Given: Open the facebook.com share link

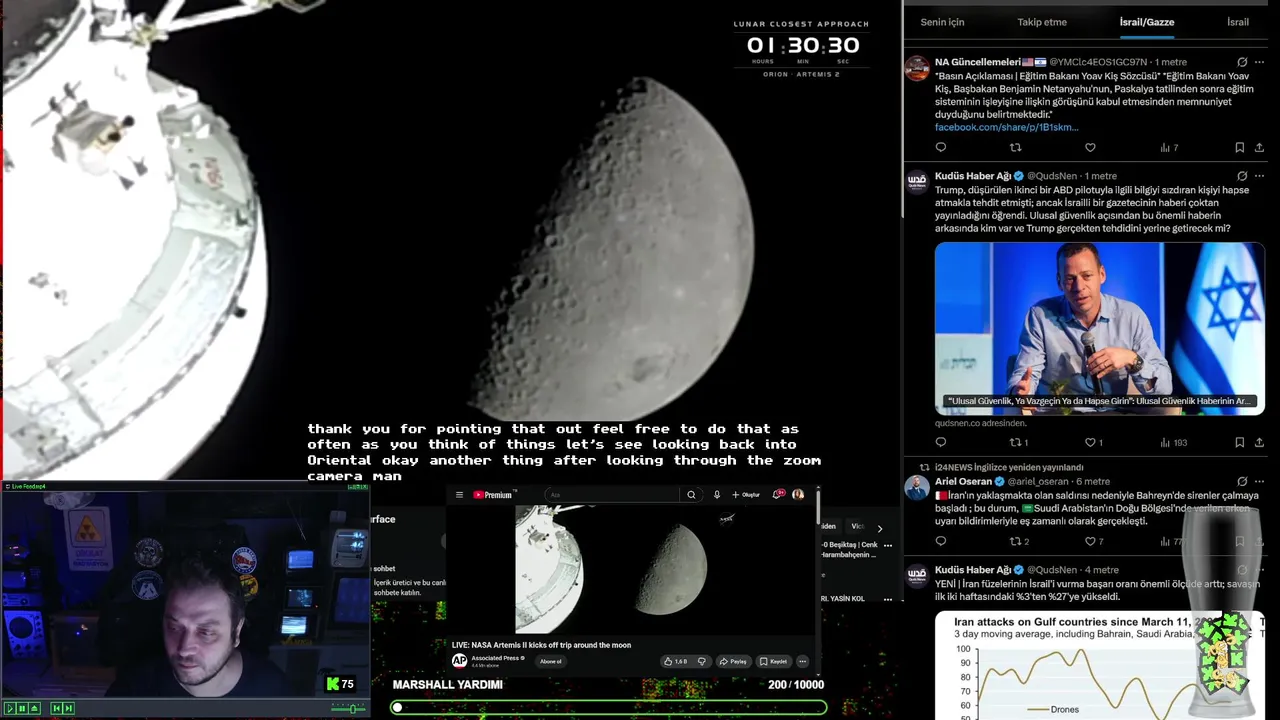Looking at the screenshot, I should (x=1006, y=127).
